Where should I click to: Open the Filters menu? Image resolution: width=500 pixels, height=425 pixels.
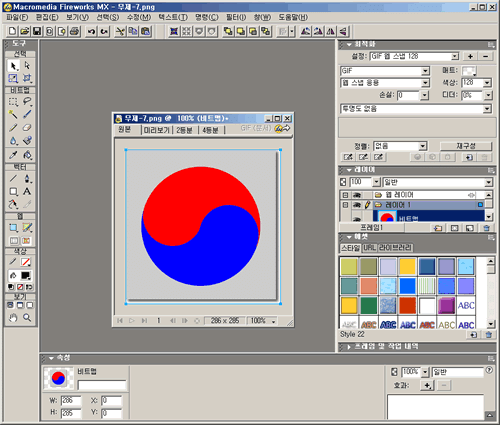point(236,17)
